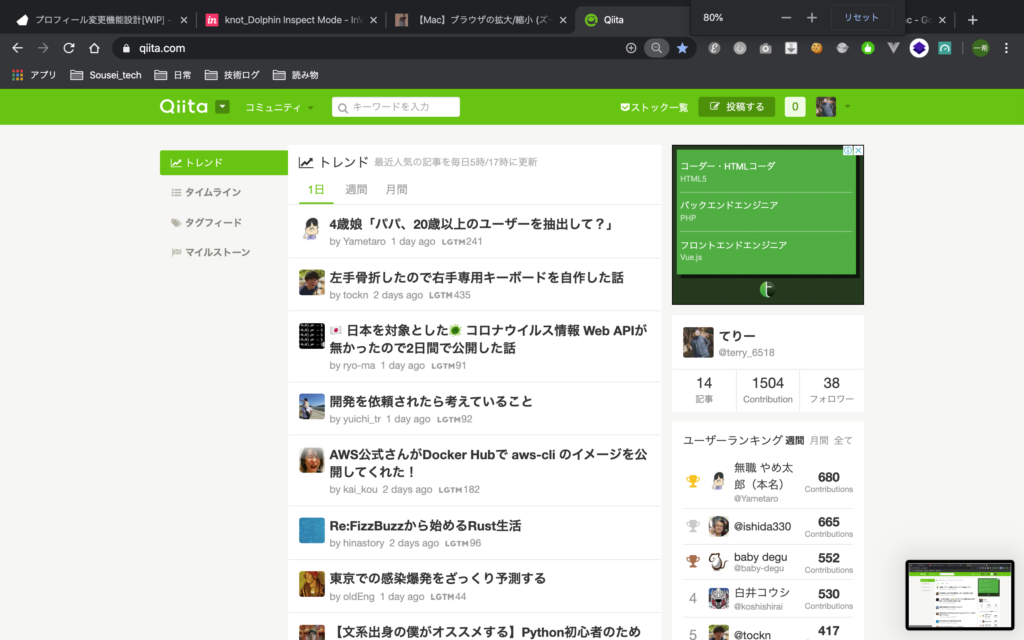
Task: Switch user ranking to 月間
Action: tap(819, 441)
